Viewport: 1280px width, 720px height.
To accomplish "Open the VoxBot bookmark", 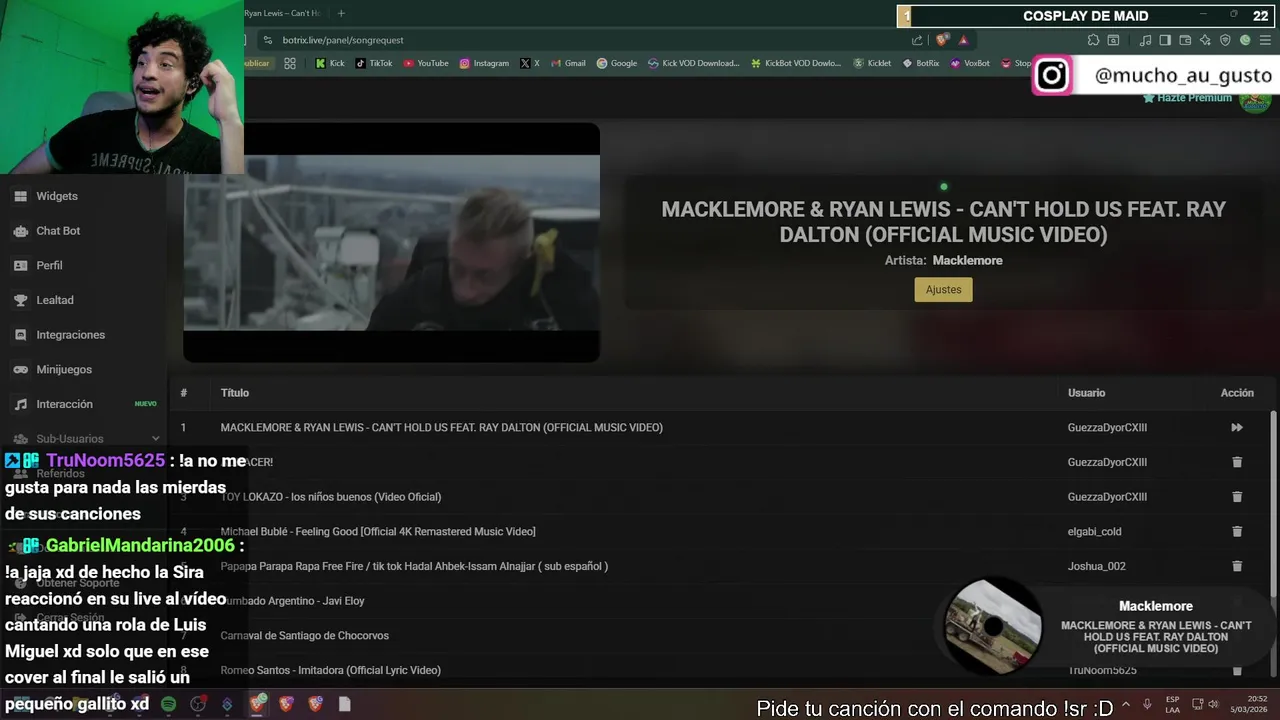I will pos(970,63).
